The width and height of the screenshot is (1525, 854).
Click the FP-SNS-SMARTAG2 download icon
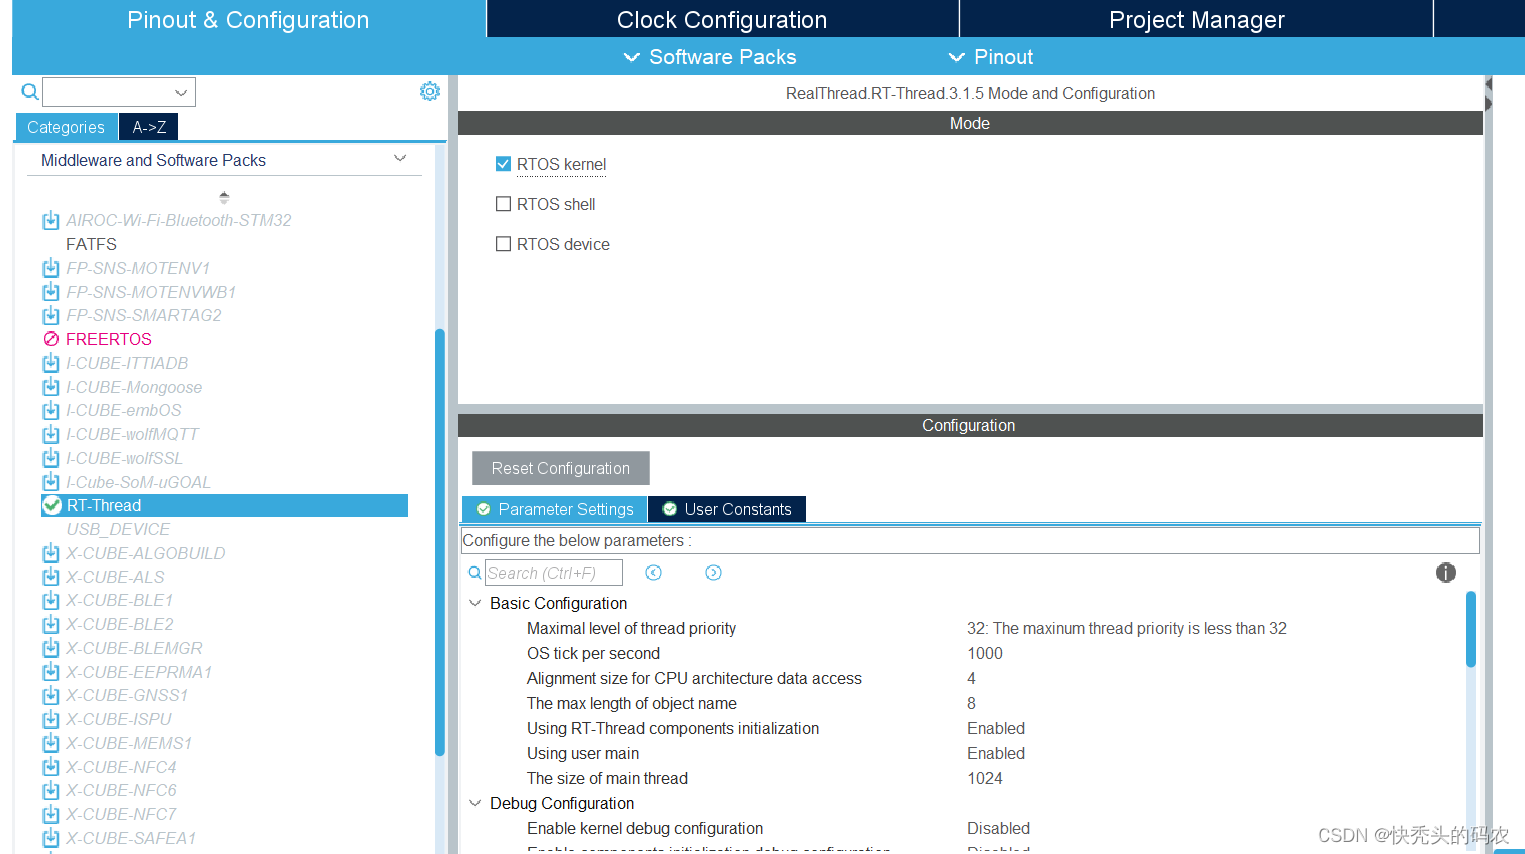[x=51, y=315]
